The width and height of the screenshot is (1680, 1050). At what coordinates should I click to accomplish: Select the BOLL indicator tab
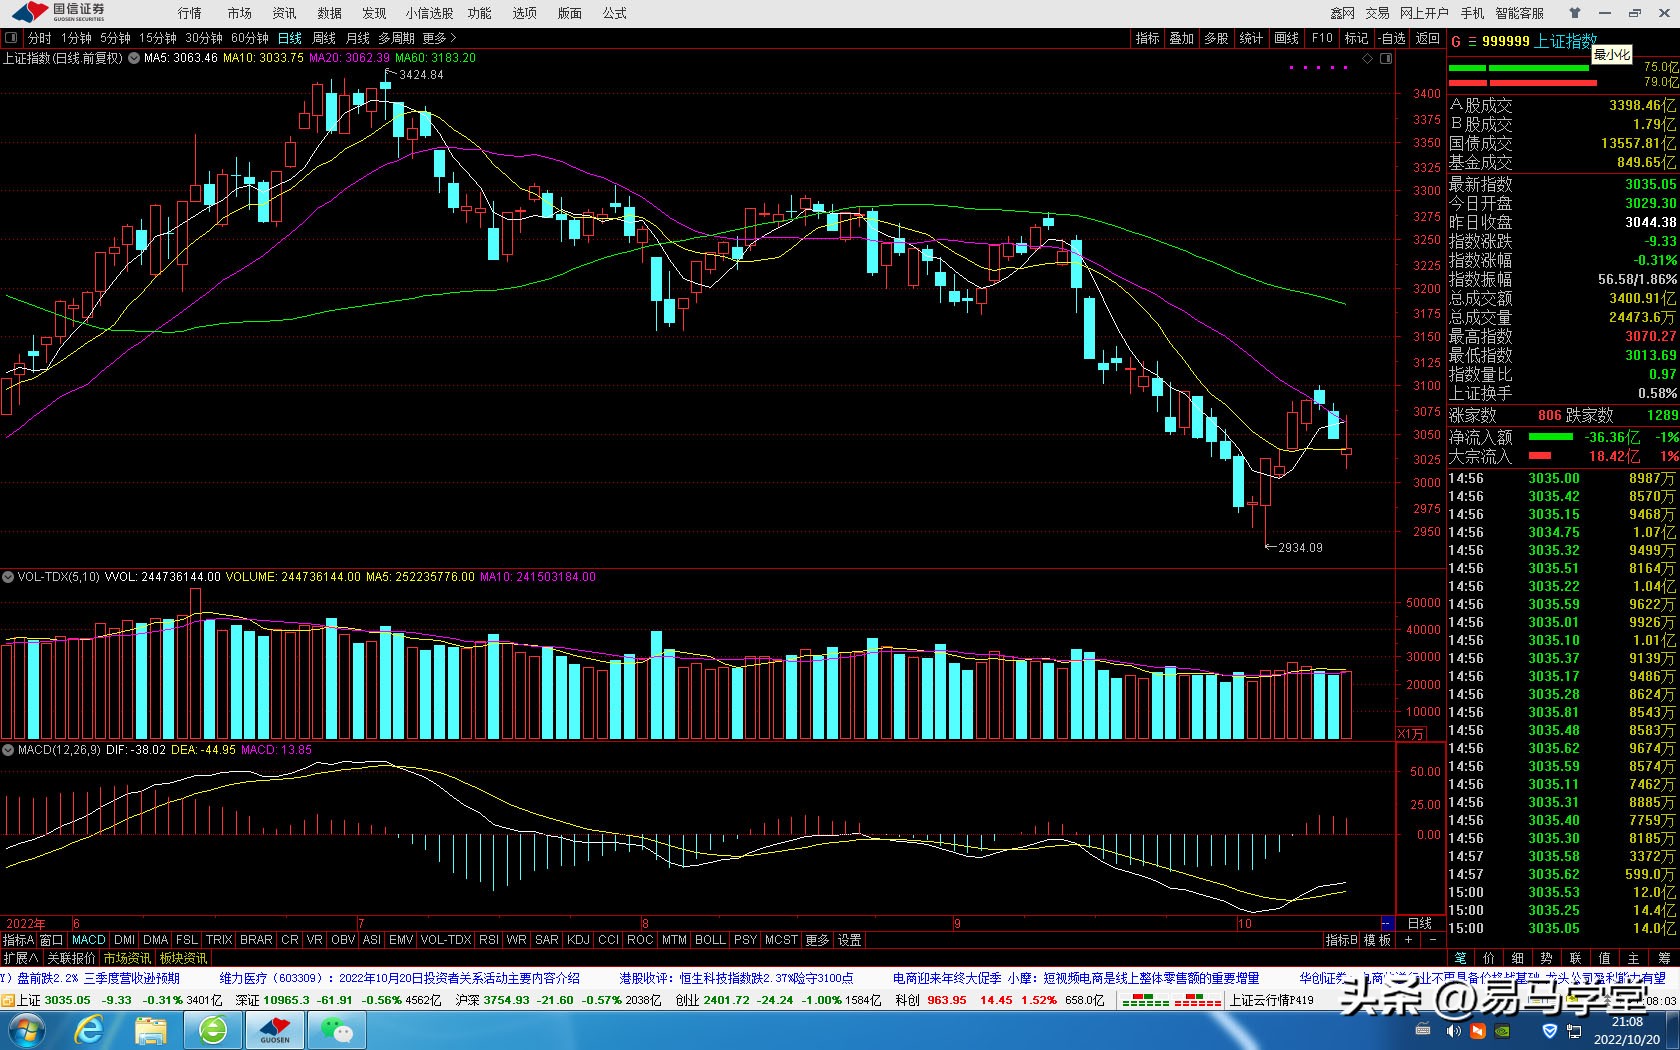710,940
